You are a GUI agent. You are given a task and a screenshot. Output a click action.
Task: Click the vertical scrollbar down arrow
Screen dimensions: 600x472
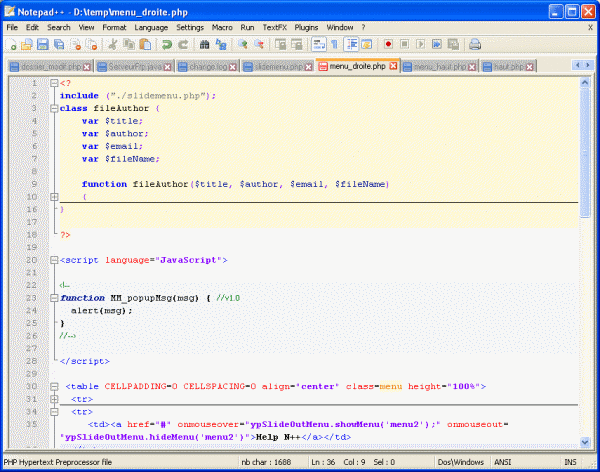[x=585, y=442]
